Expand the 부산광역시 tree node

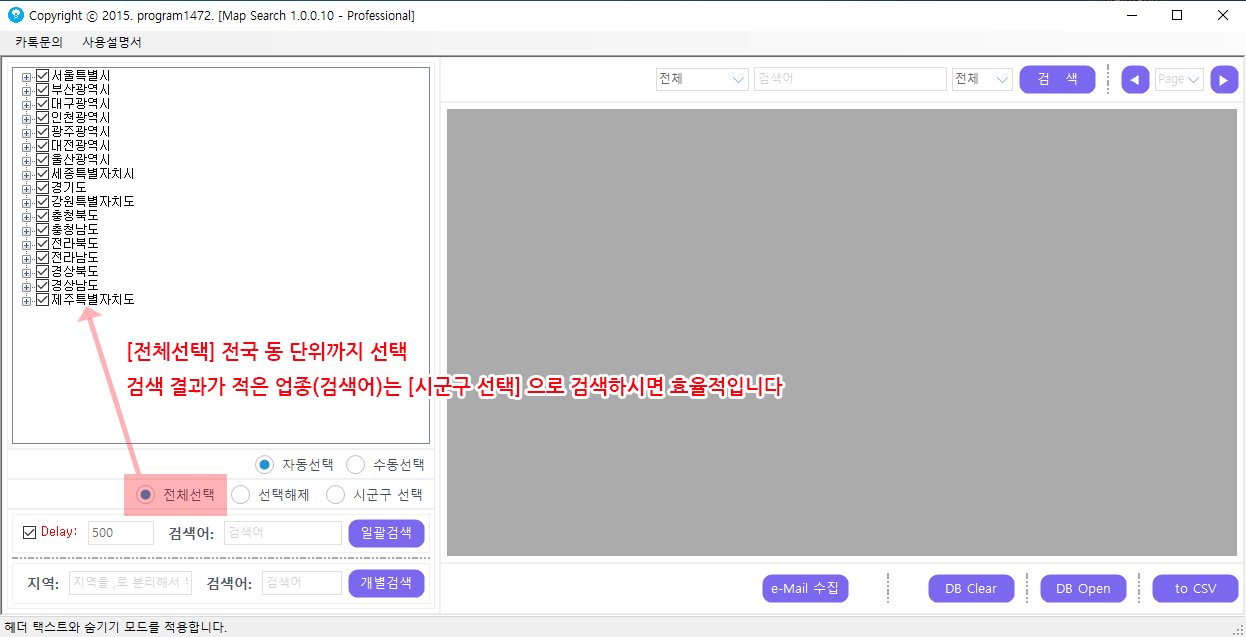click(x=27, y=90)
